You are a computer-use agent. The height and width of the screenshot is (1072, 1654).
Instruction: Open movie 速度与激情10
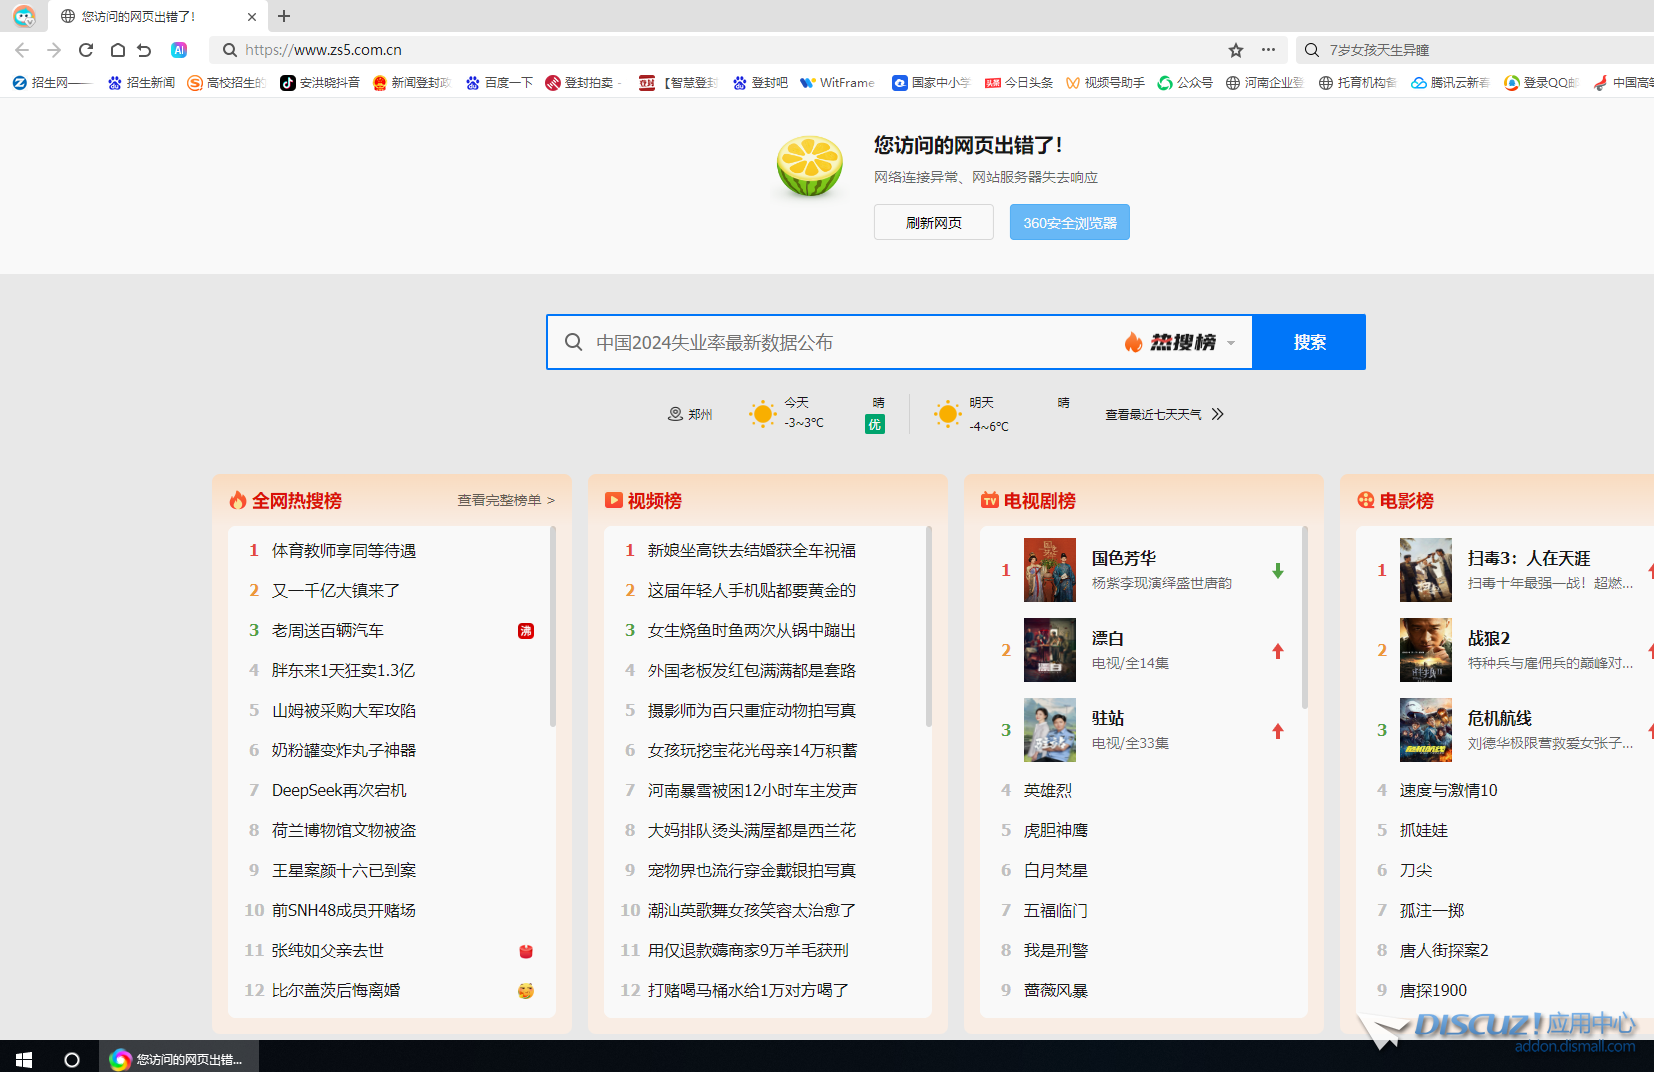pyautogui.click(x=1449, y=790)
